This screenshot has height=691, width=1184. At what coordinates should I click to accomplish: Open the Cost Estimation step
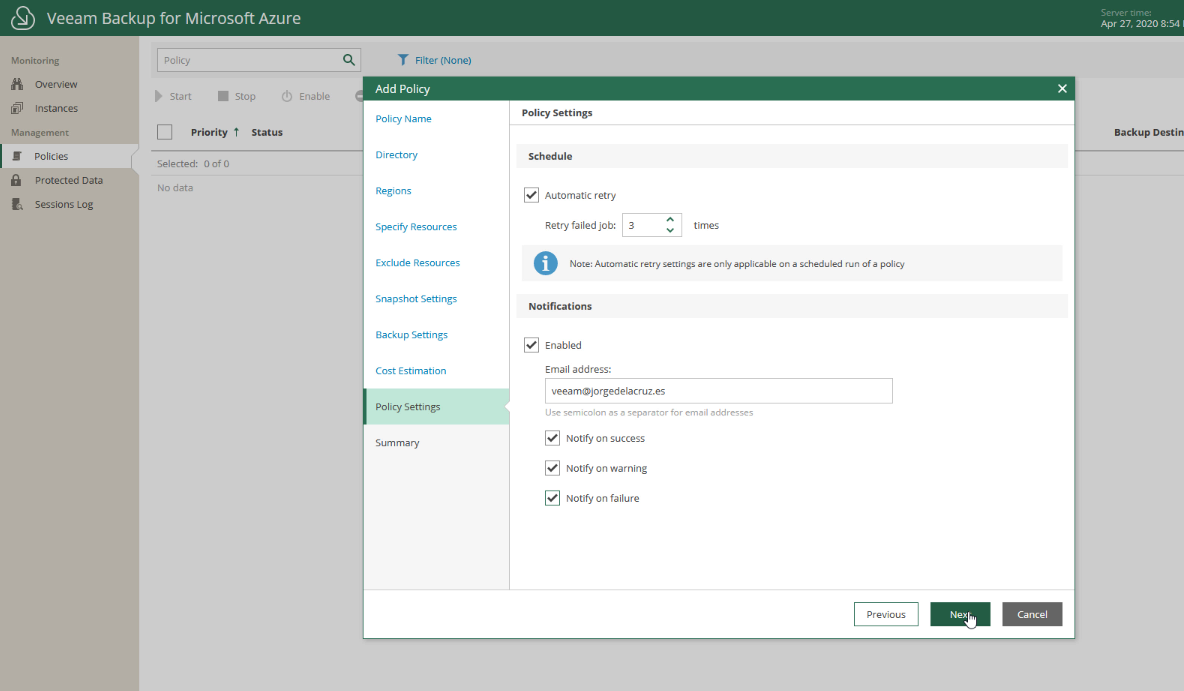pyautogui.click(x=411, y=370)
